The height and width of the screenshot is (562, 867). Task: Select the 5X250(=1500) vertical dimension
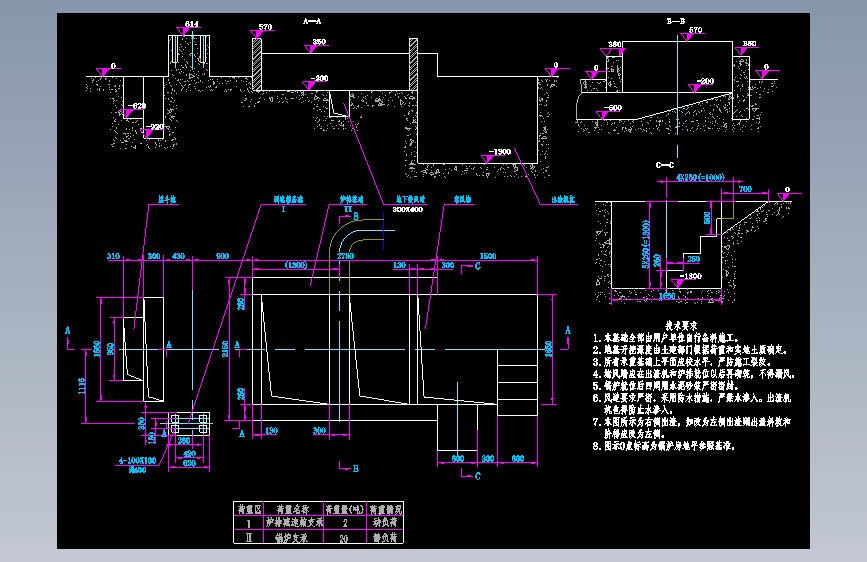click(645, 244)
